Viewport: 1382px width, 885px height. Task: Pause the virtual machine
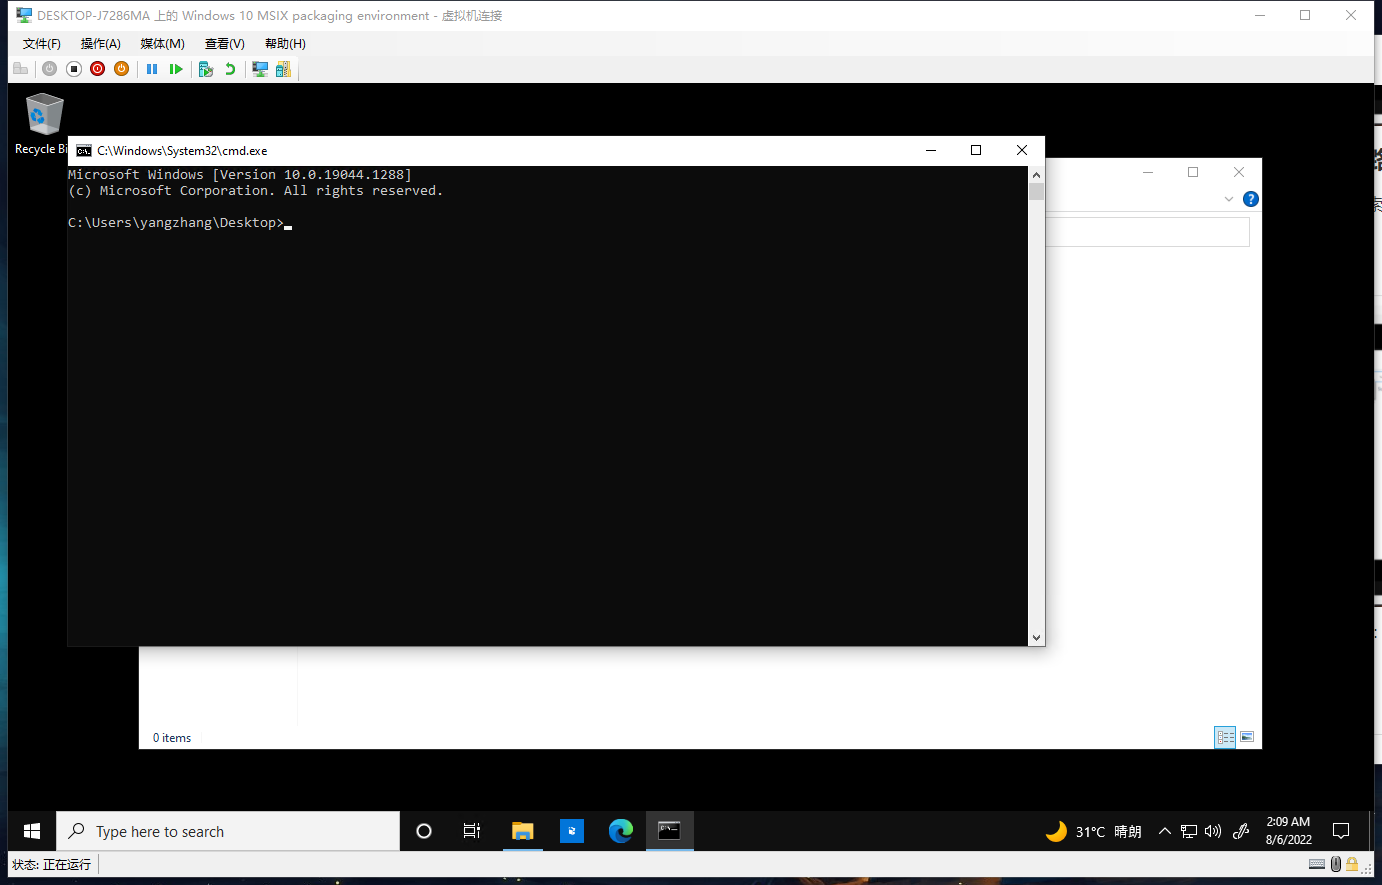(x=152, y=69)
